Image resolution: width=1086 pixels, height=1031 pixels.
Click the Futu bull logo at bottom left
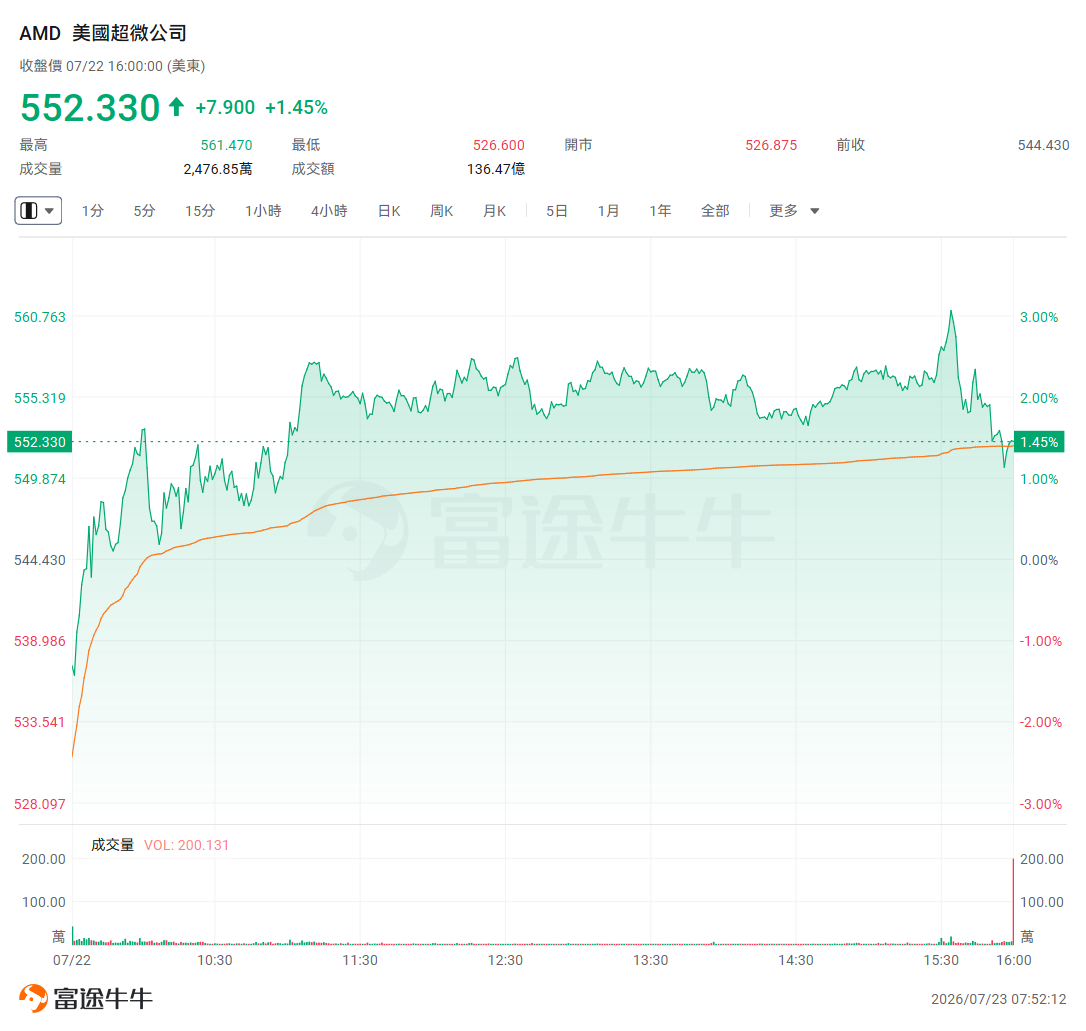(x=33, y=998)
